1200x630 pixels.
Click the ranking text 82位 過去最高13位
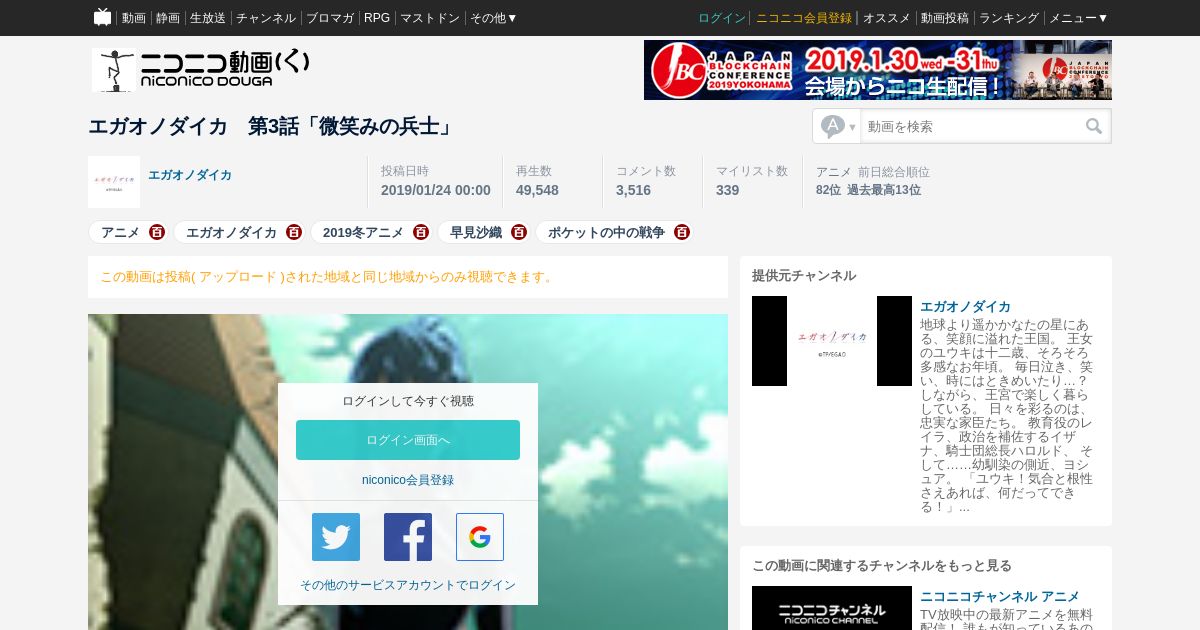tap(868, 190)
